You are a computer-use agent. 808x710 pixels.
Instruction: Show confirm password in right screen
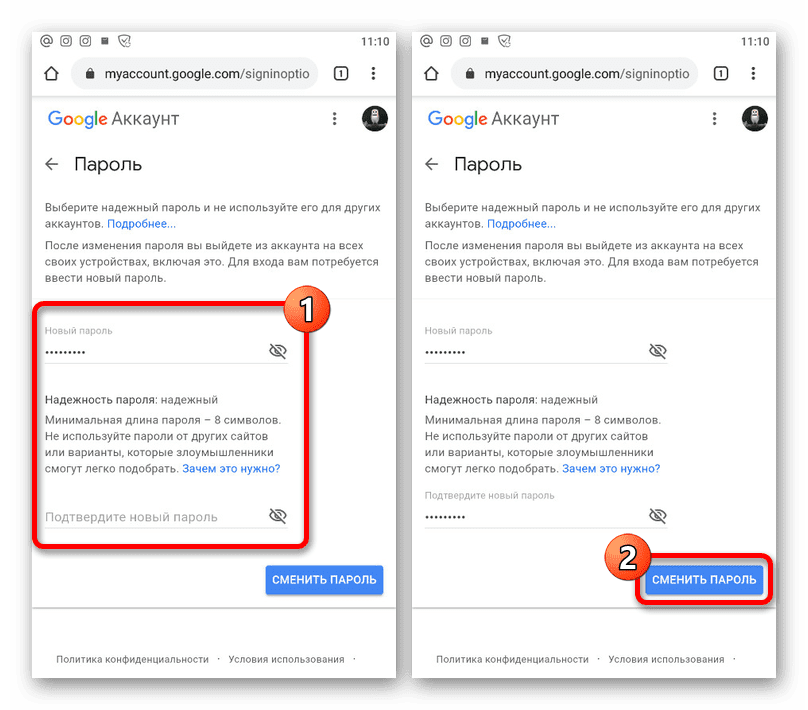(x=658, y=515)
